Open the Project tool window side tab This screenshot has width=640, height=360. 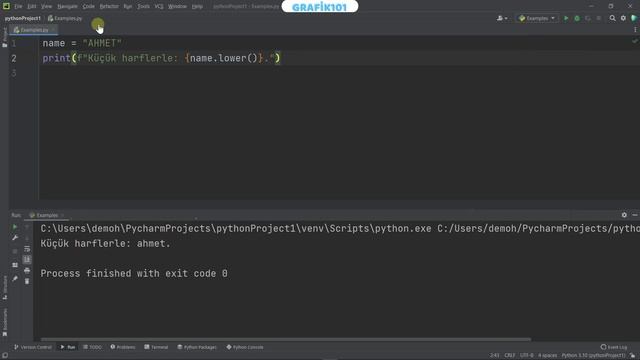[4, 37]
